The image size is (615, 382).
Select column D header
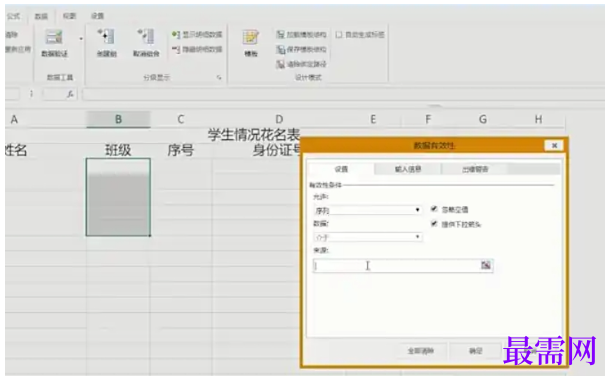pyautogui.click(x=279, y=119)
